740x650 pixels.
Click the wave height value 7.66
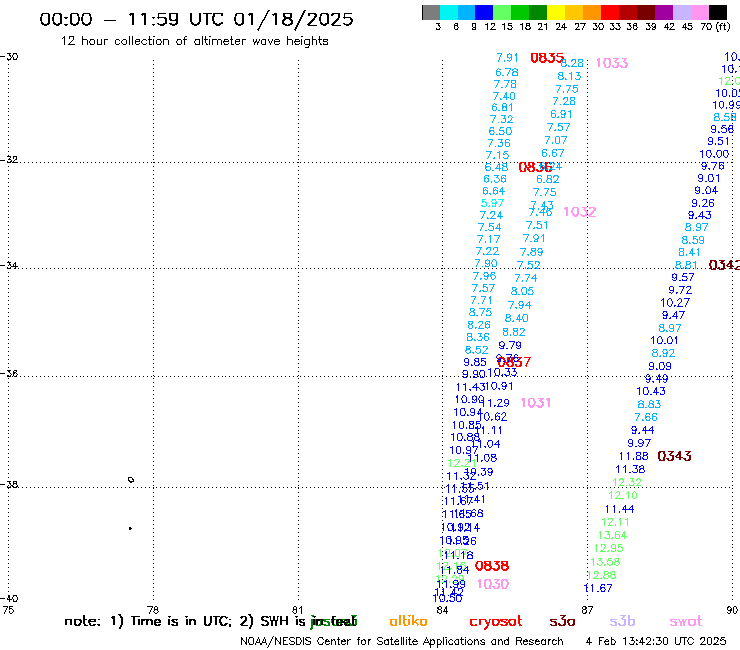pyautogui.click(x=646, y=417)
